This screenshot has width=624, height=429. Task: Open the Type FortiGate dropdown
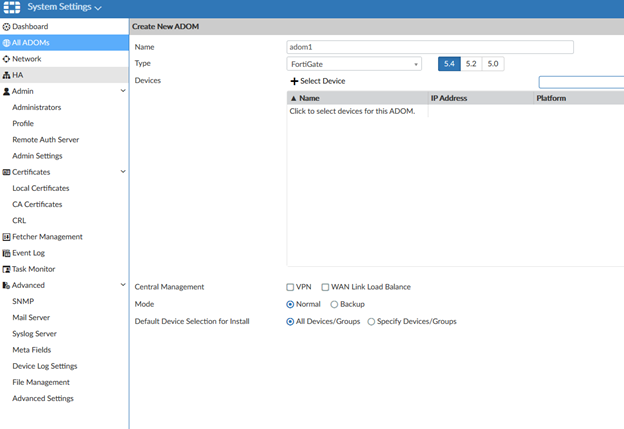[x=354, y=64]
